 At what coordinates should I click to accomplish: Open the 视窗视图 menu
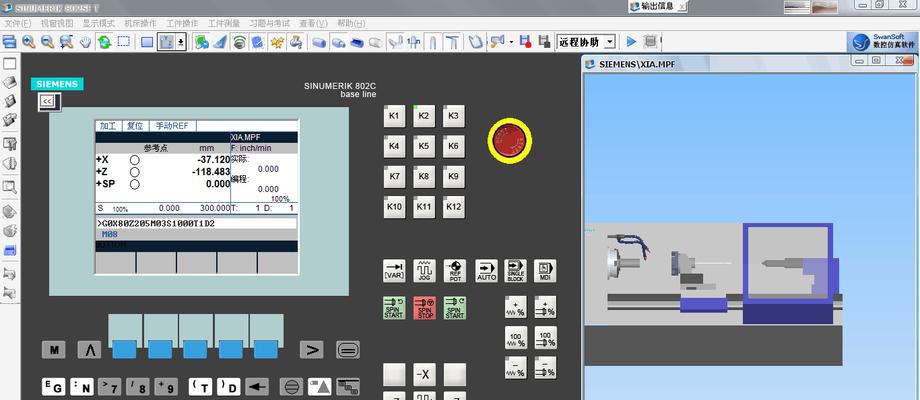click(57, 23)
